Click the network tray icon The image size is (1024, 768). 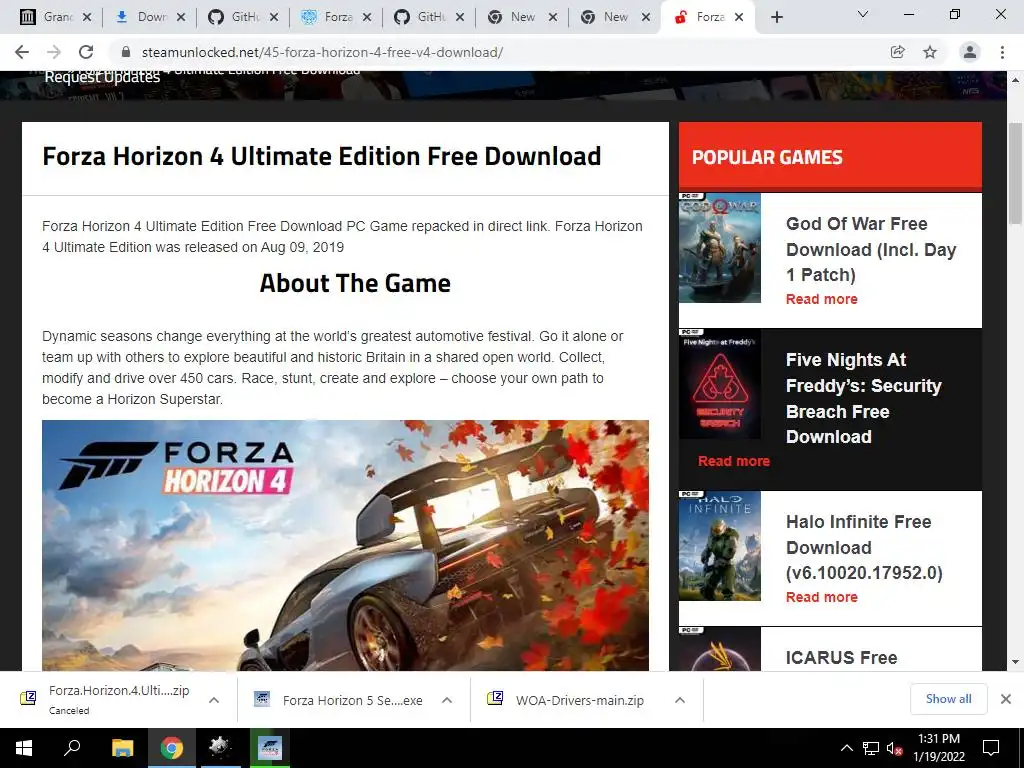coord(871,748)
